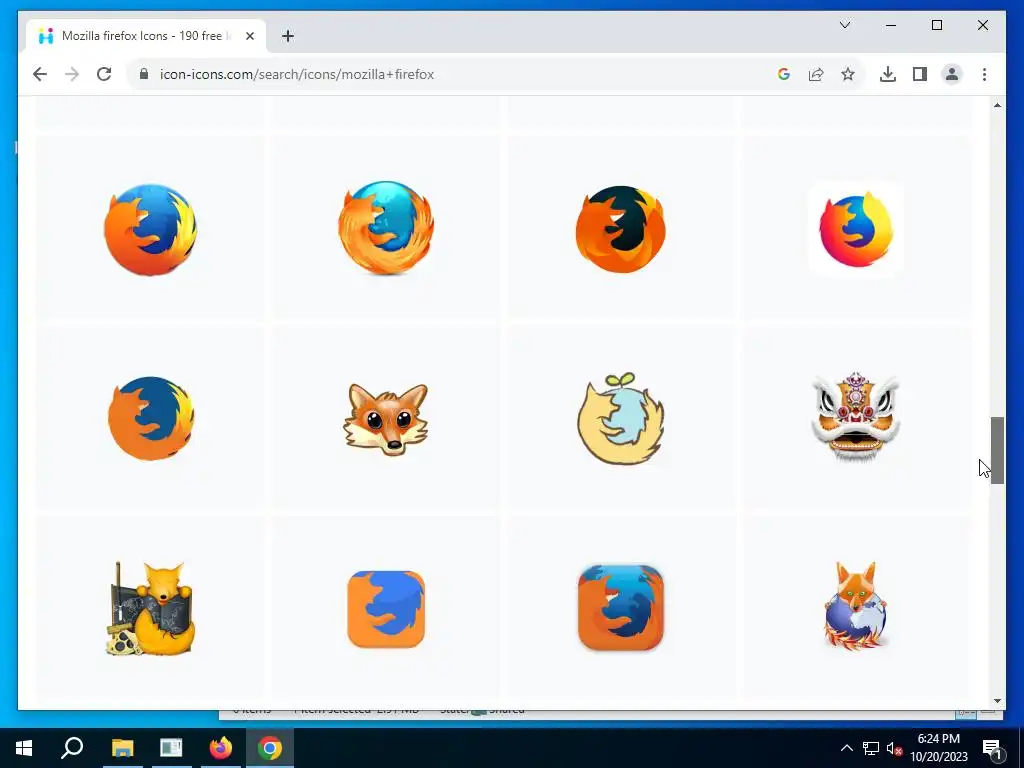The width and height of the screenshot is (1024, 768).
Task: Open File Explorer from the taskbar
Action: [122, 748]
